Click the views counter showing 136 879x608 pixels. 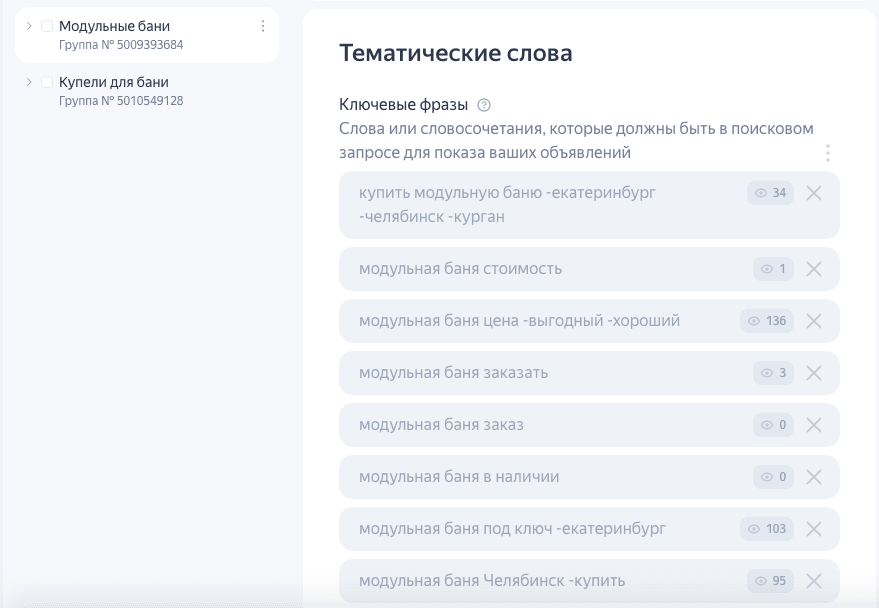767,321
